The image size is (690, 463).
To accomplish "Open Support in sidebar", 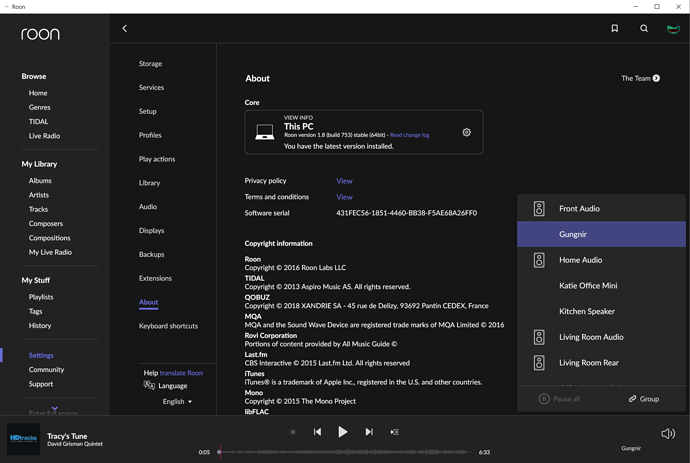I will pos(41,384).
